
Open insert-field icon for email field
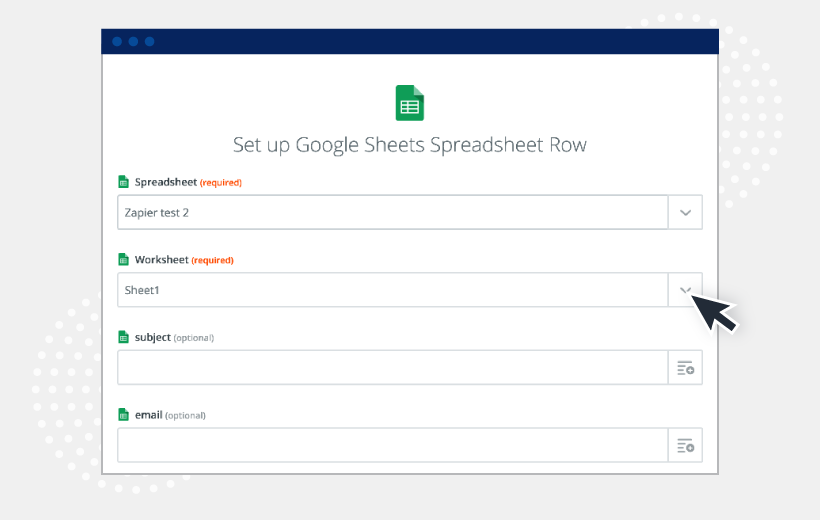tap(685, 445)
